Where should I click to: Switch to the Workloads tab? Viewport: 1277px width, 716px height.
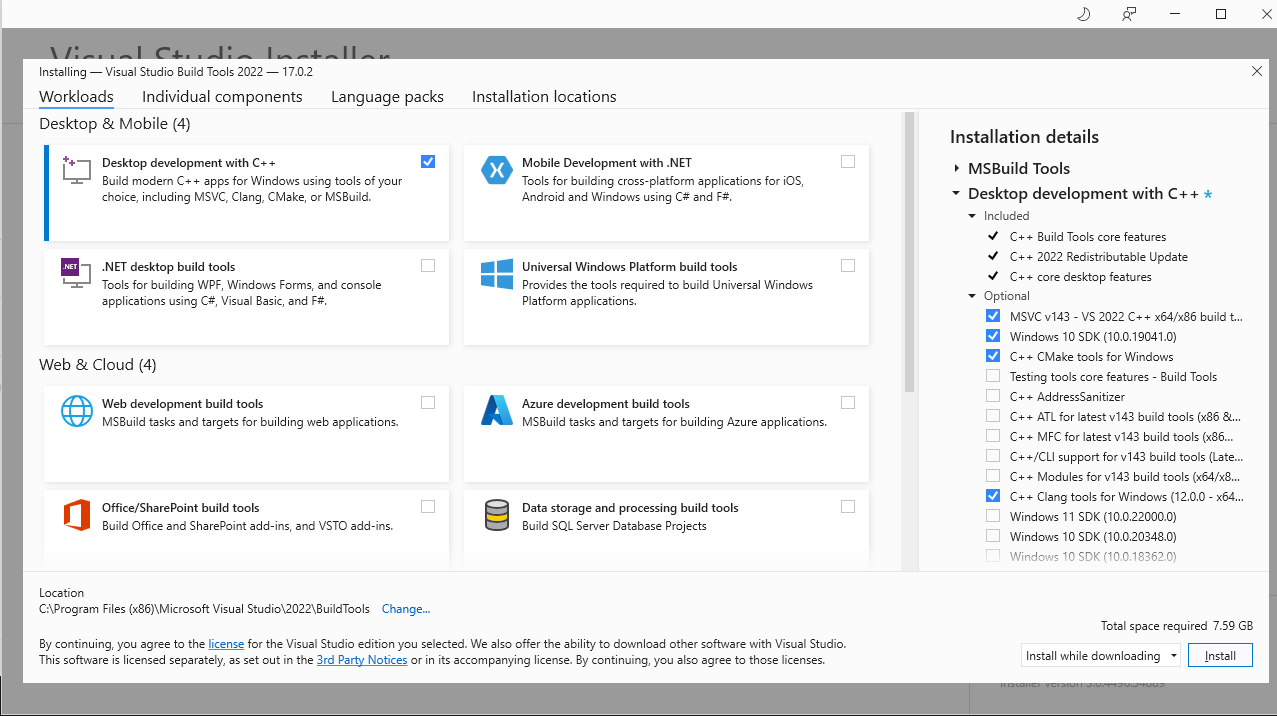[76, 97]
